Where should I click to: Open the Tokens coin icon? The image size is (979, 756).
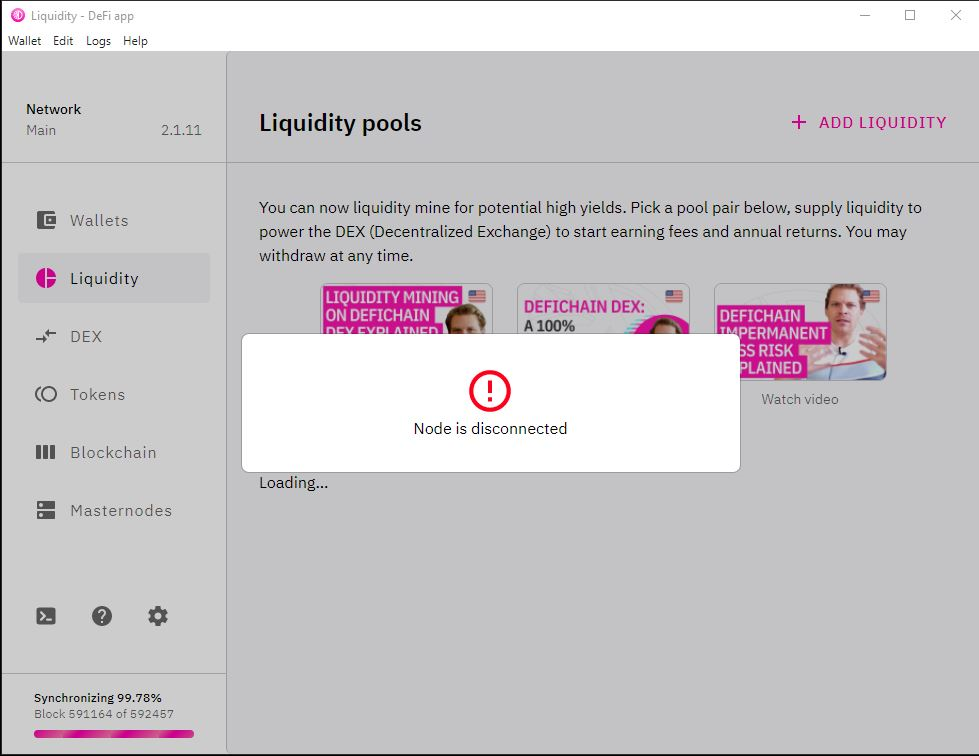(46, 394)
